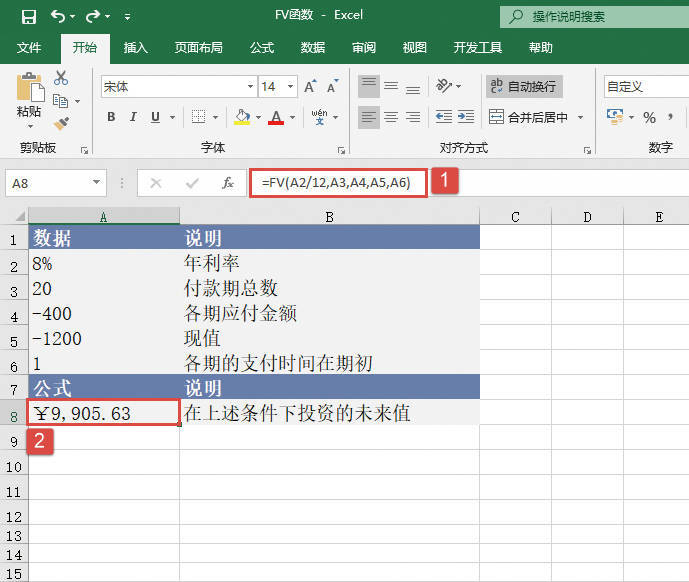Click the Insert Function fx icon
This screenshot has width=689, height=582.
227,183
